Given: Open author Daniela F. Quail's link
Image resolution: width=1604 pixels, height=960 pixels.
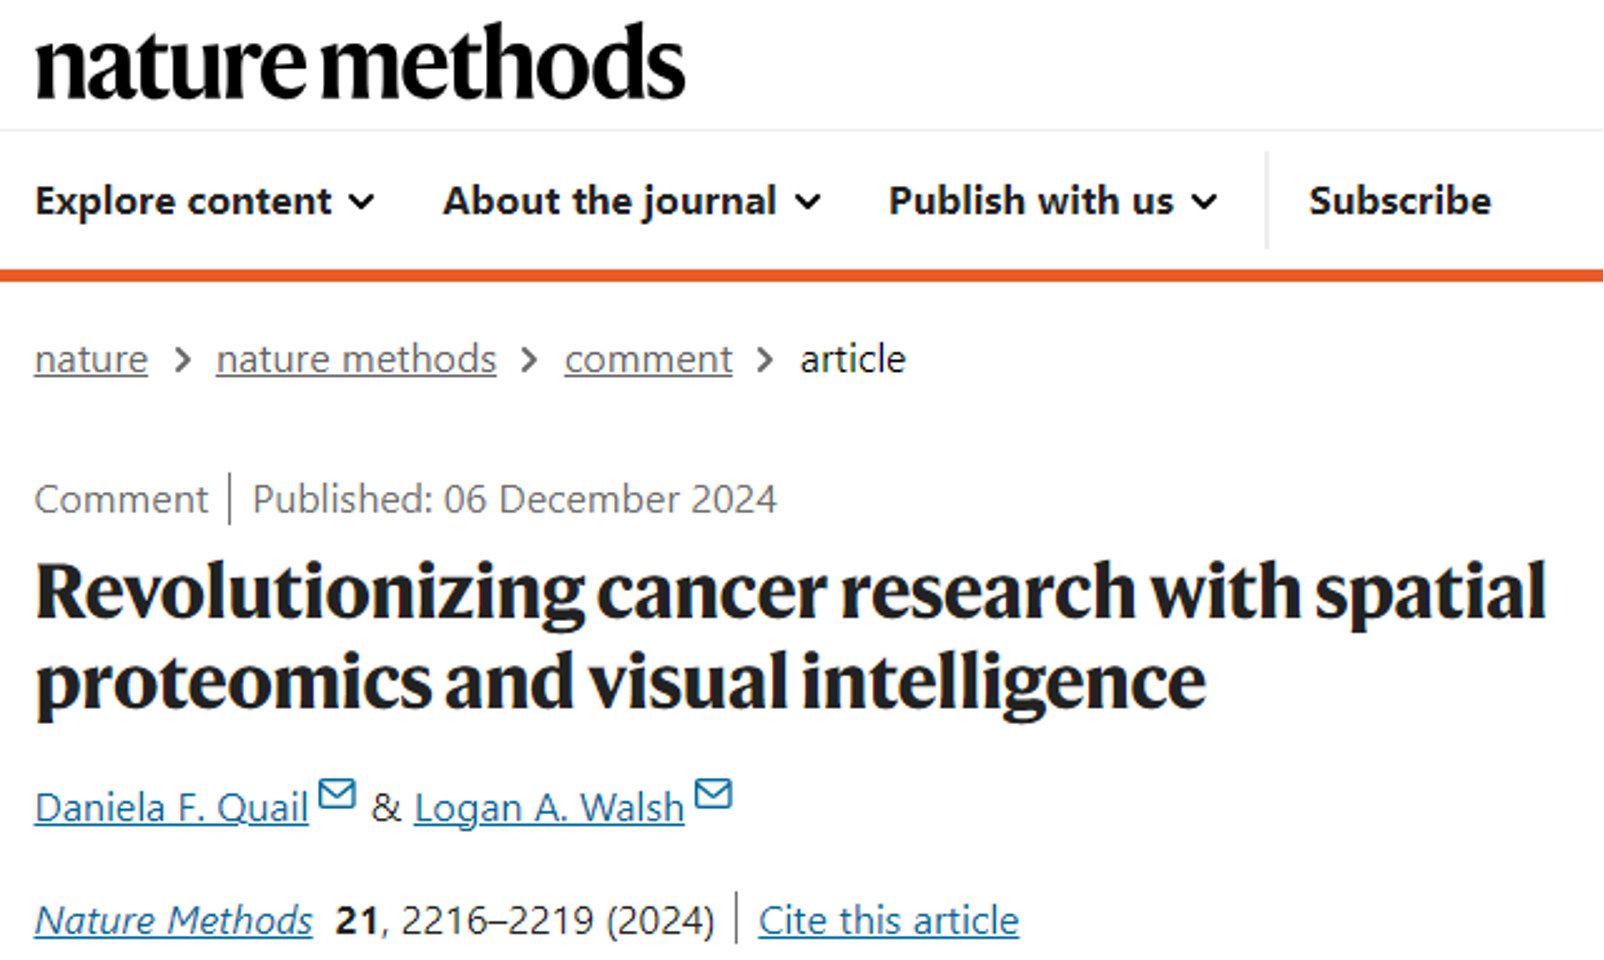Looking at the screenshot, I should tap(171, 808).
